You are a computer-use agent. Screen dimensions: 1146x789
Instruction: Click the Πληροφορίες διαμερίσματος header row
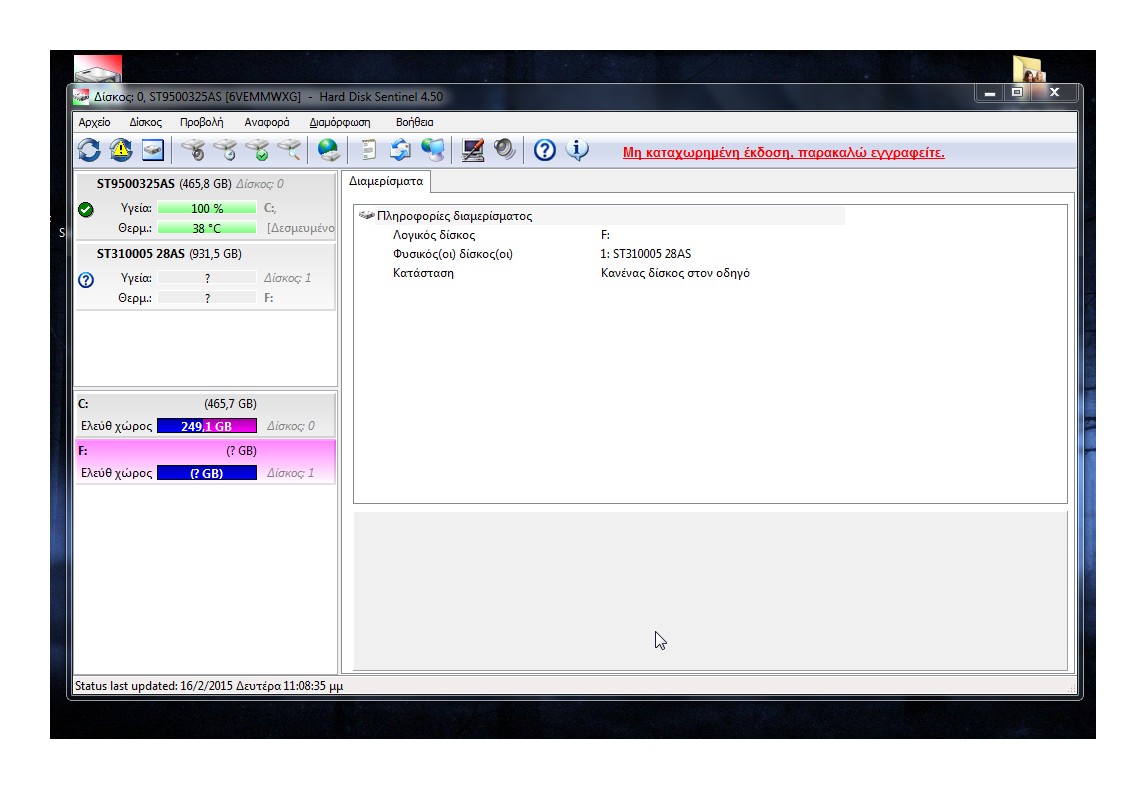[x=599, y=216]
